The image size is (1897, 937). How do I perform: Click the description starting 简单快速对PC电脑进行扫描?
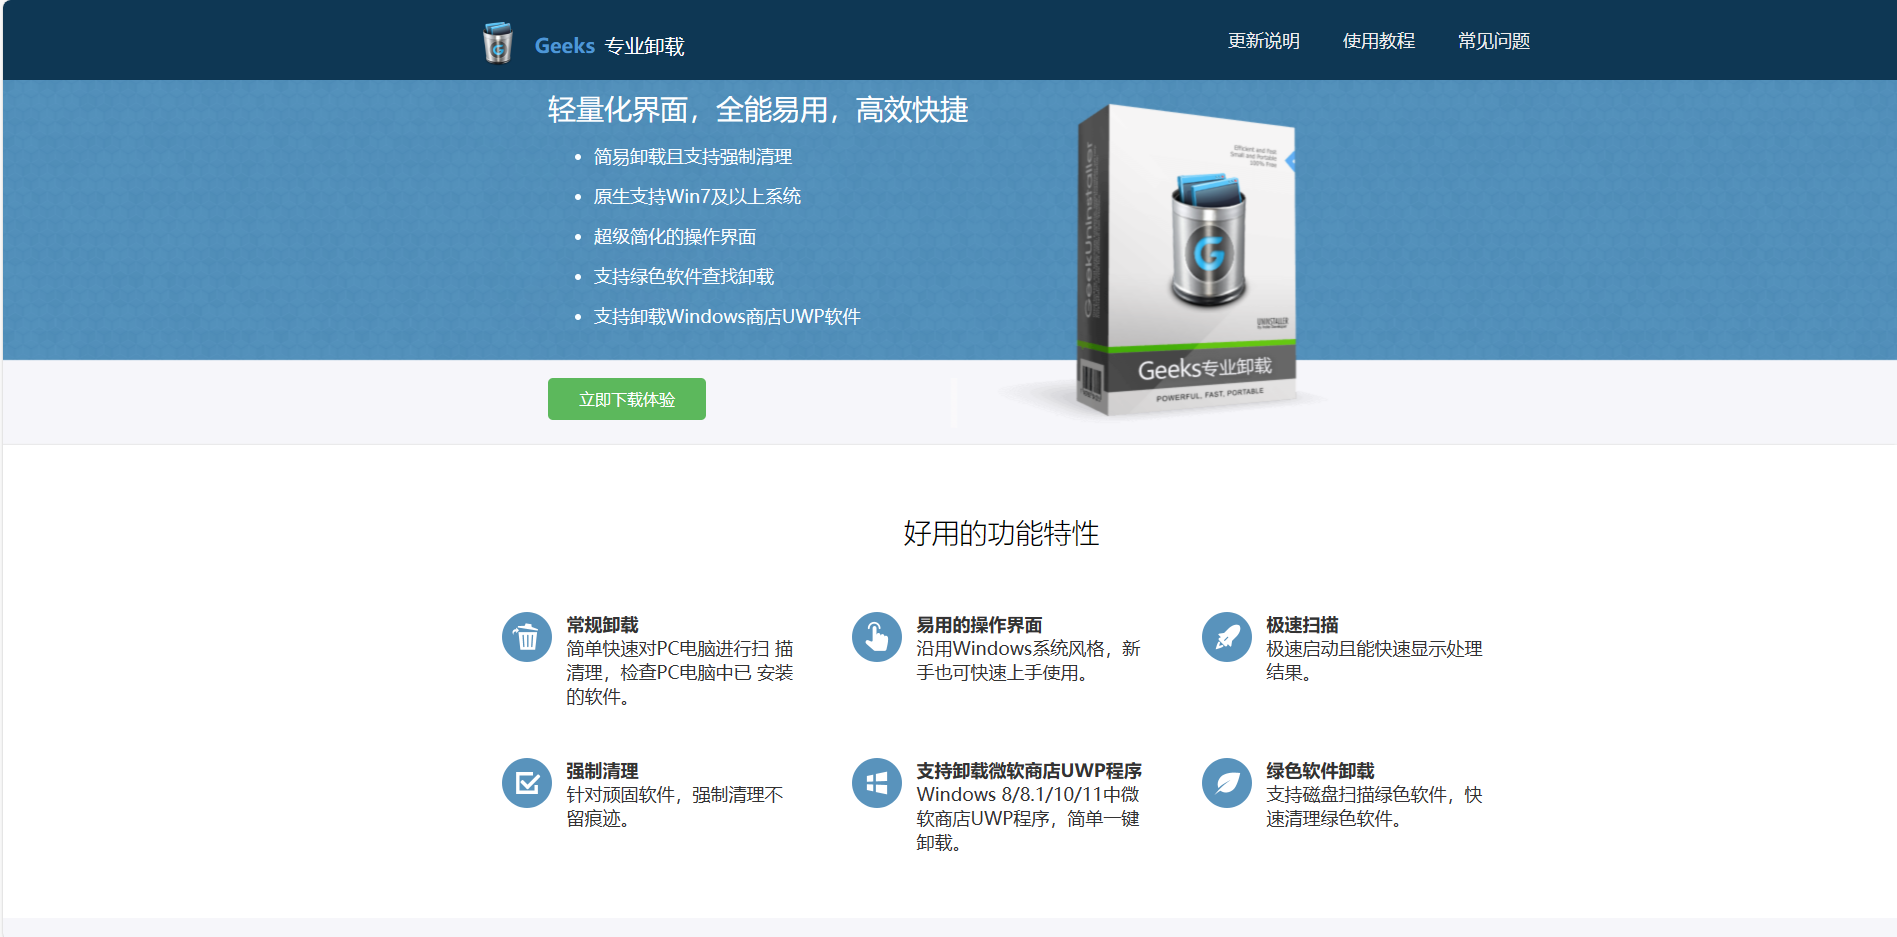coord(680,673)
